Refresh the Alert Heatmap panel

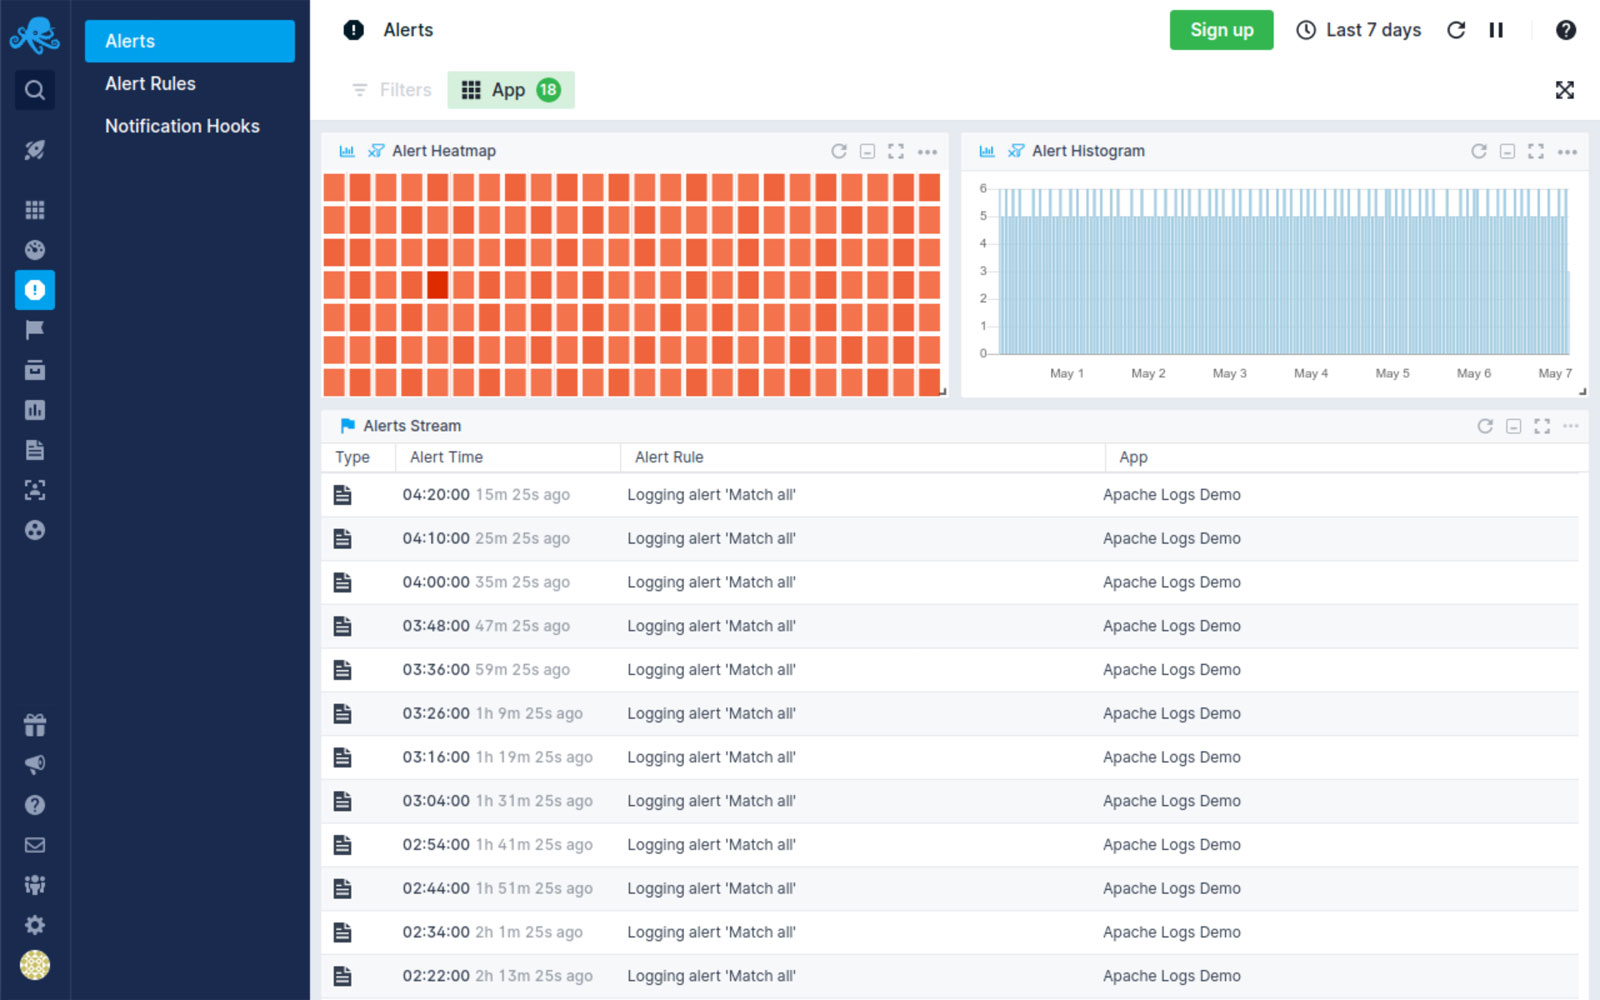(838, 151)
